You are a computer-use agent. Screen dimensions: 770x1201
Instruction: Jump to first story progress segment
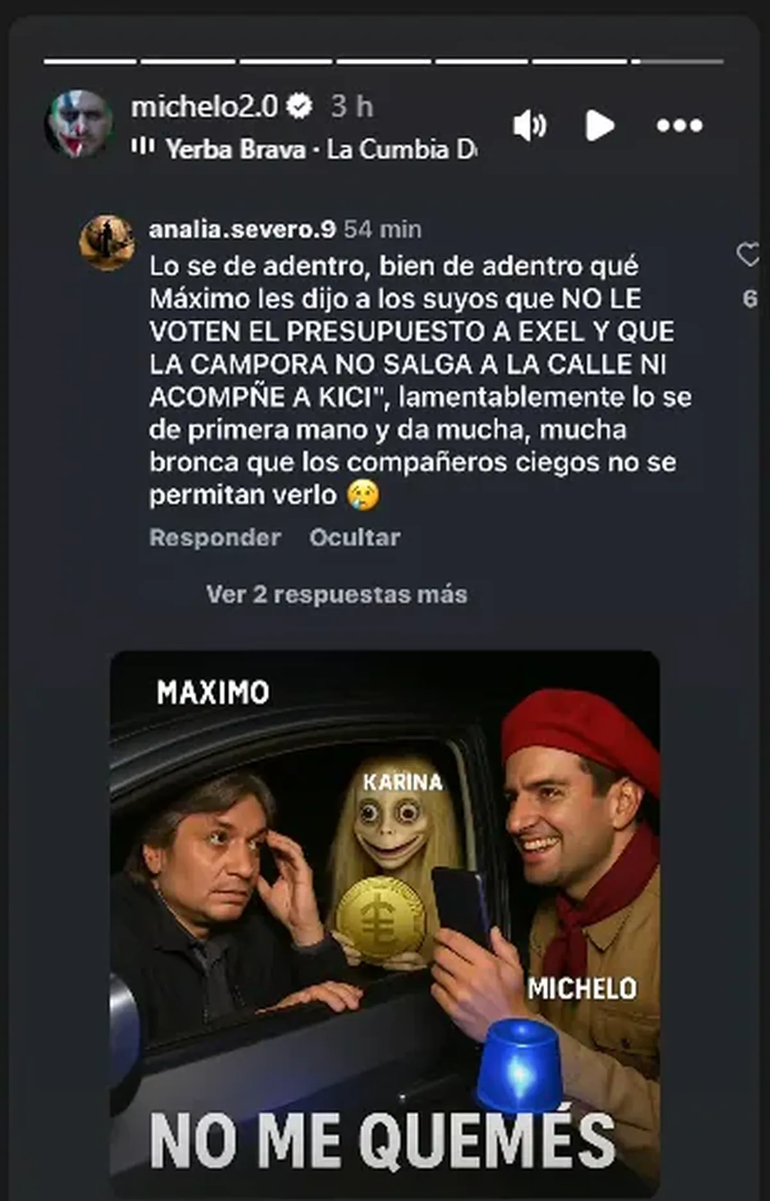pyautogui.click(x=90, y=62)
